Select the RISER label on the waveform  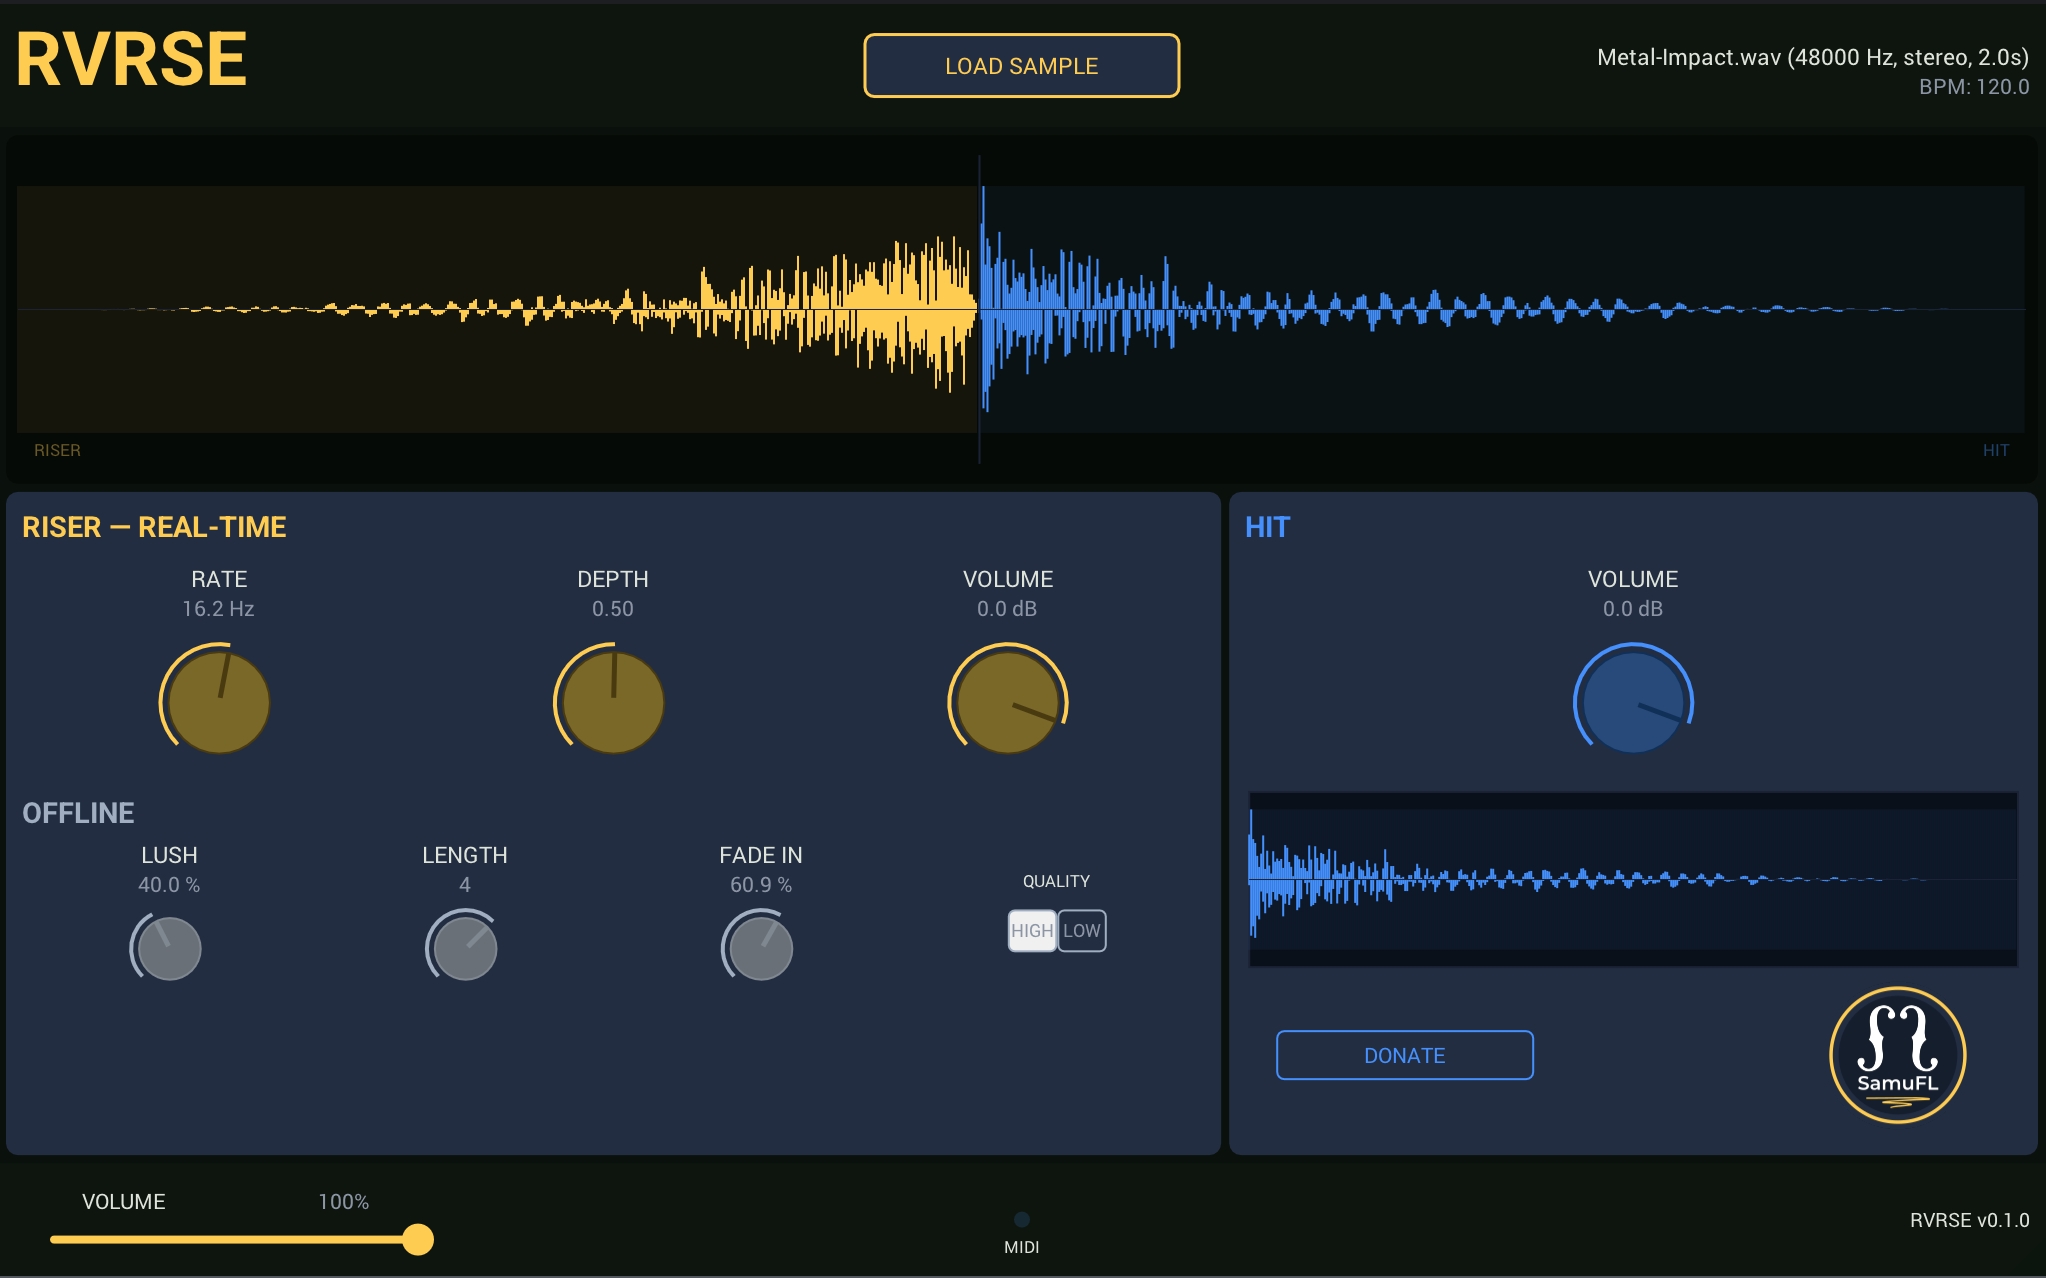tap(57, 450)
